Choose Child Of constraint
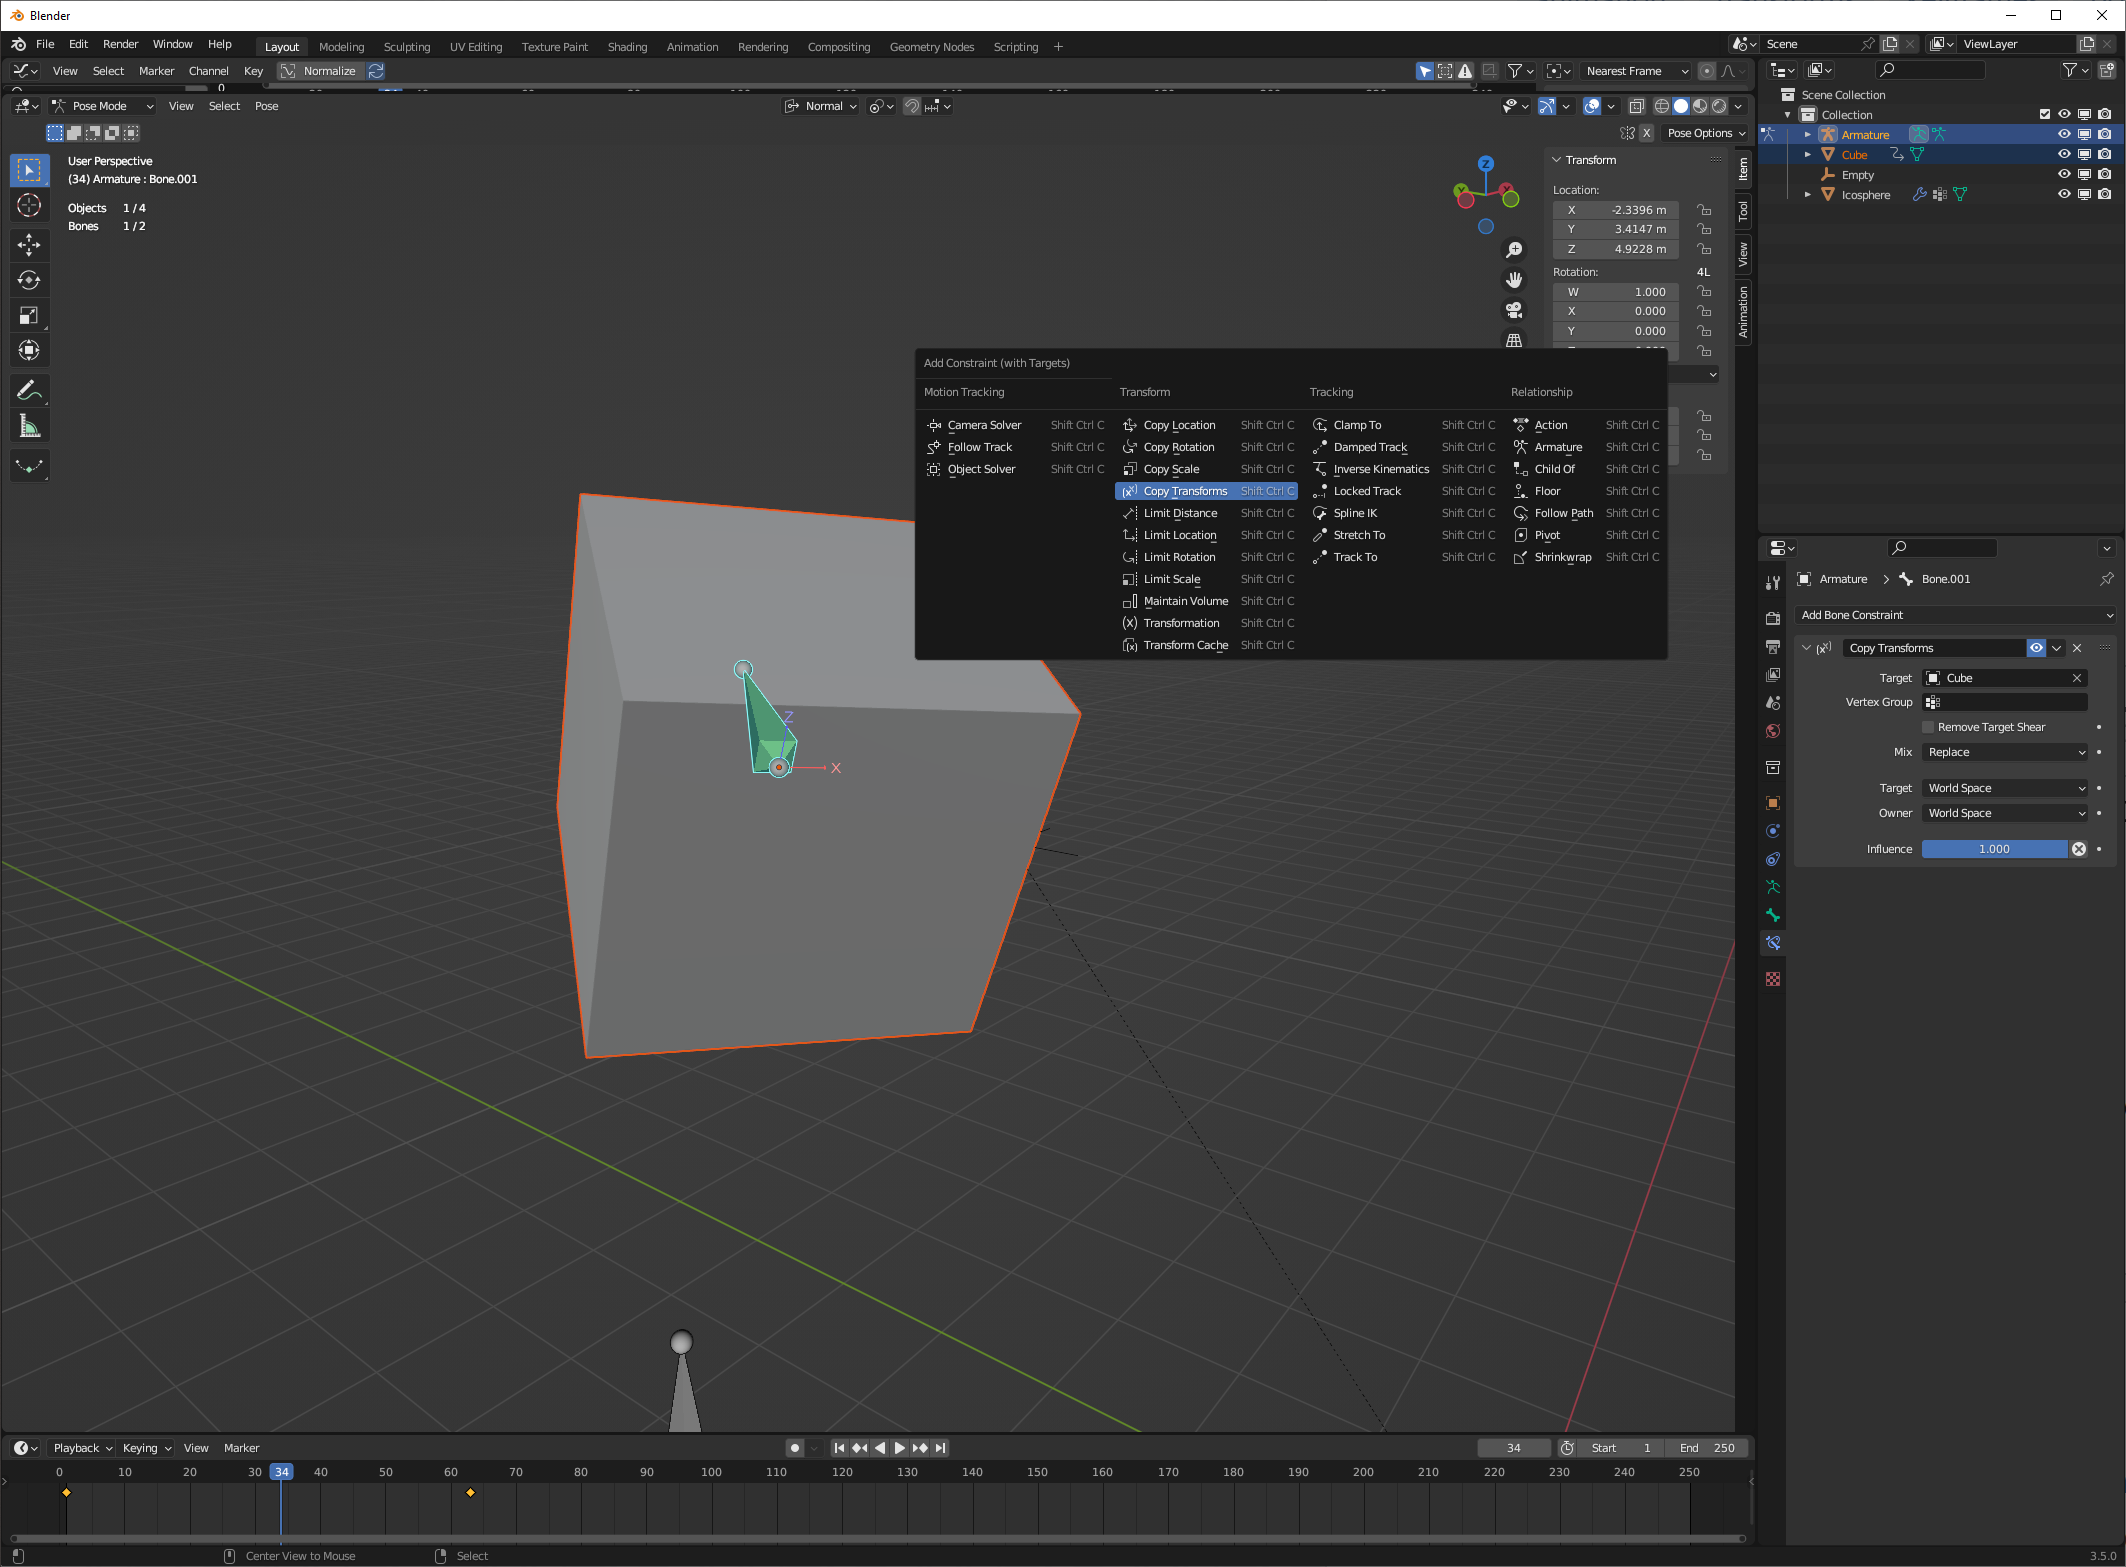This screenshot has width=2126, height=1567. 1585,469
